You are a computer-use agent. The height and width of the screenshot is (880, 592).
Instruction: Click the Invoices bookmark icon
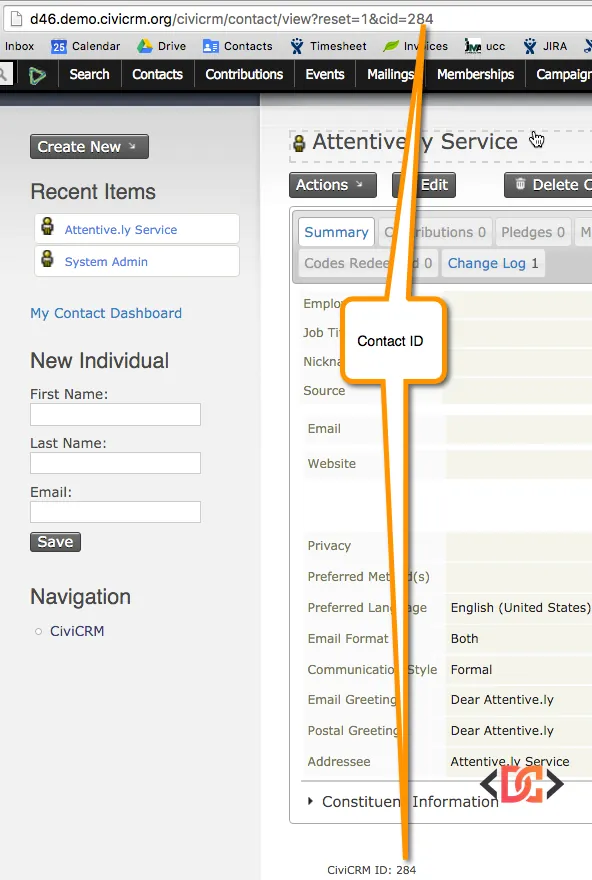click(x=390, y=45)
